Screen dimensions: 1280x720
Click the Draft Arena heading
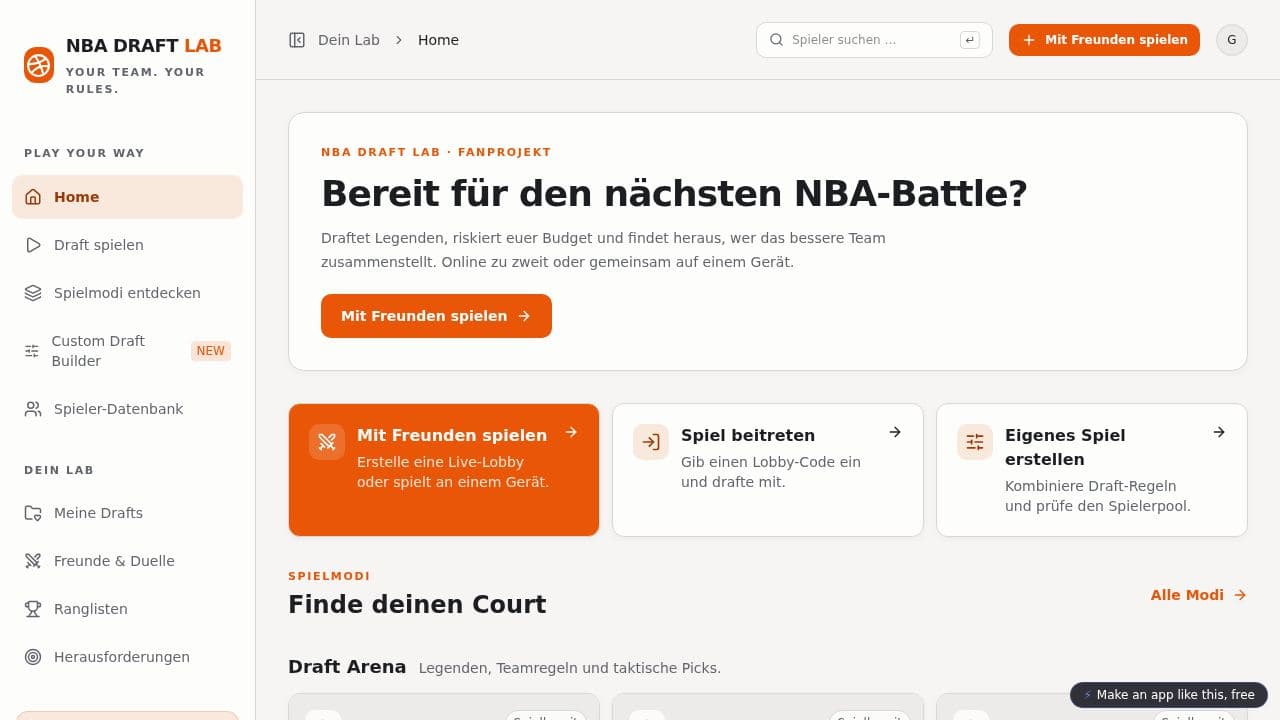[347, 667]
